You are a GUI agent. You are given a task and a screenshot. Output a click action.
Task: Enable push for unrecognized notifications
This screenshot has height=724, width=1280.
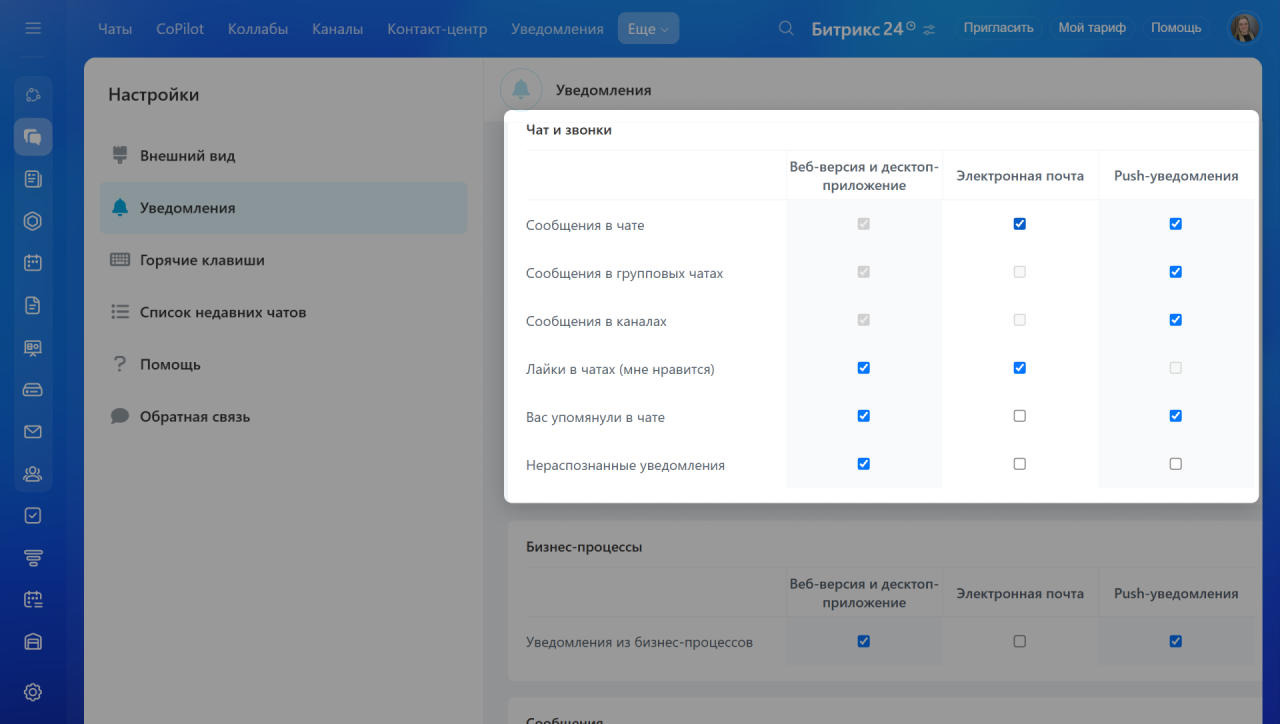click(x=1175, y=464)
